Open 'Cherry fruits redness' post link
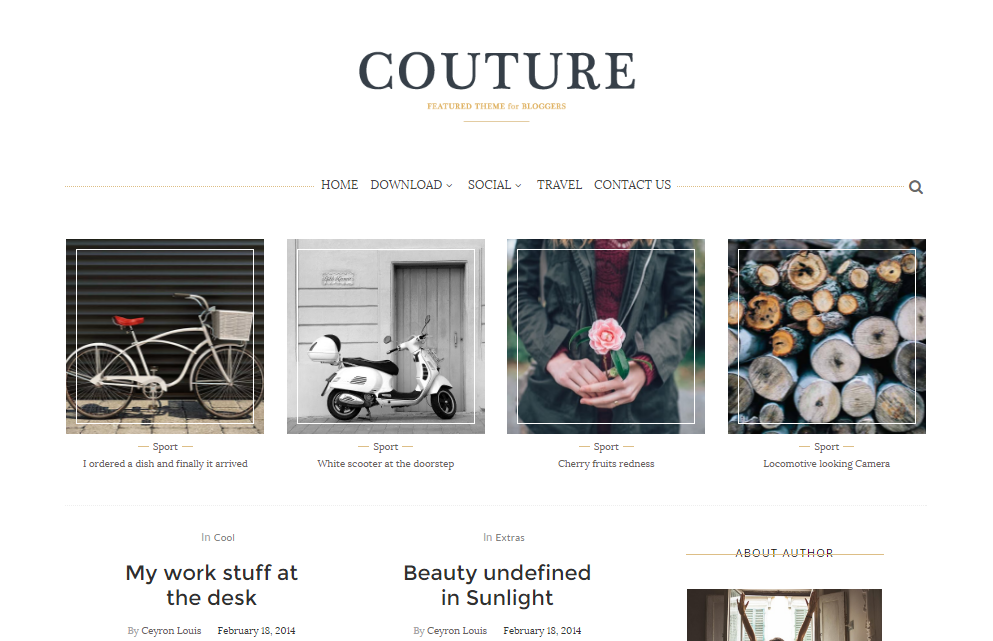The height and width of the screenshot is (641, 993). click(606, 464)
